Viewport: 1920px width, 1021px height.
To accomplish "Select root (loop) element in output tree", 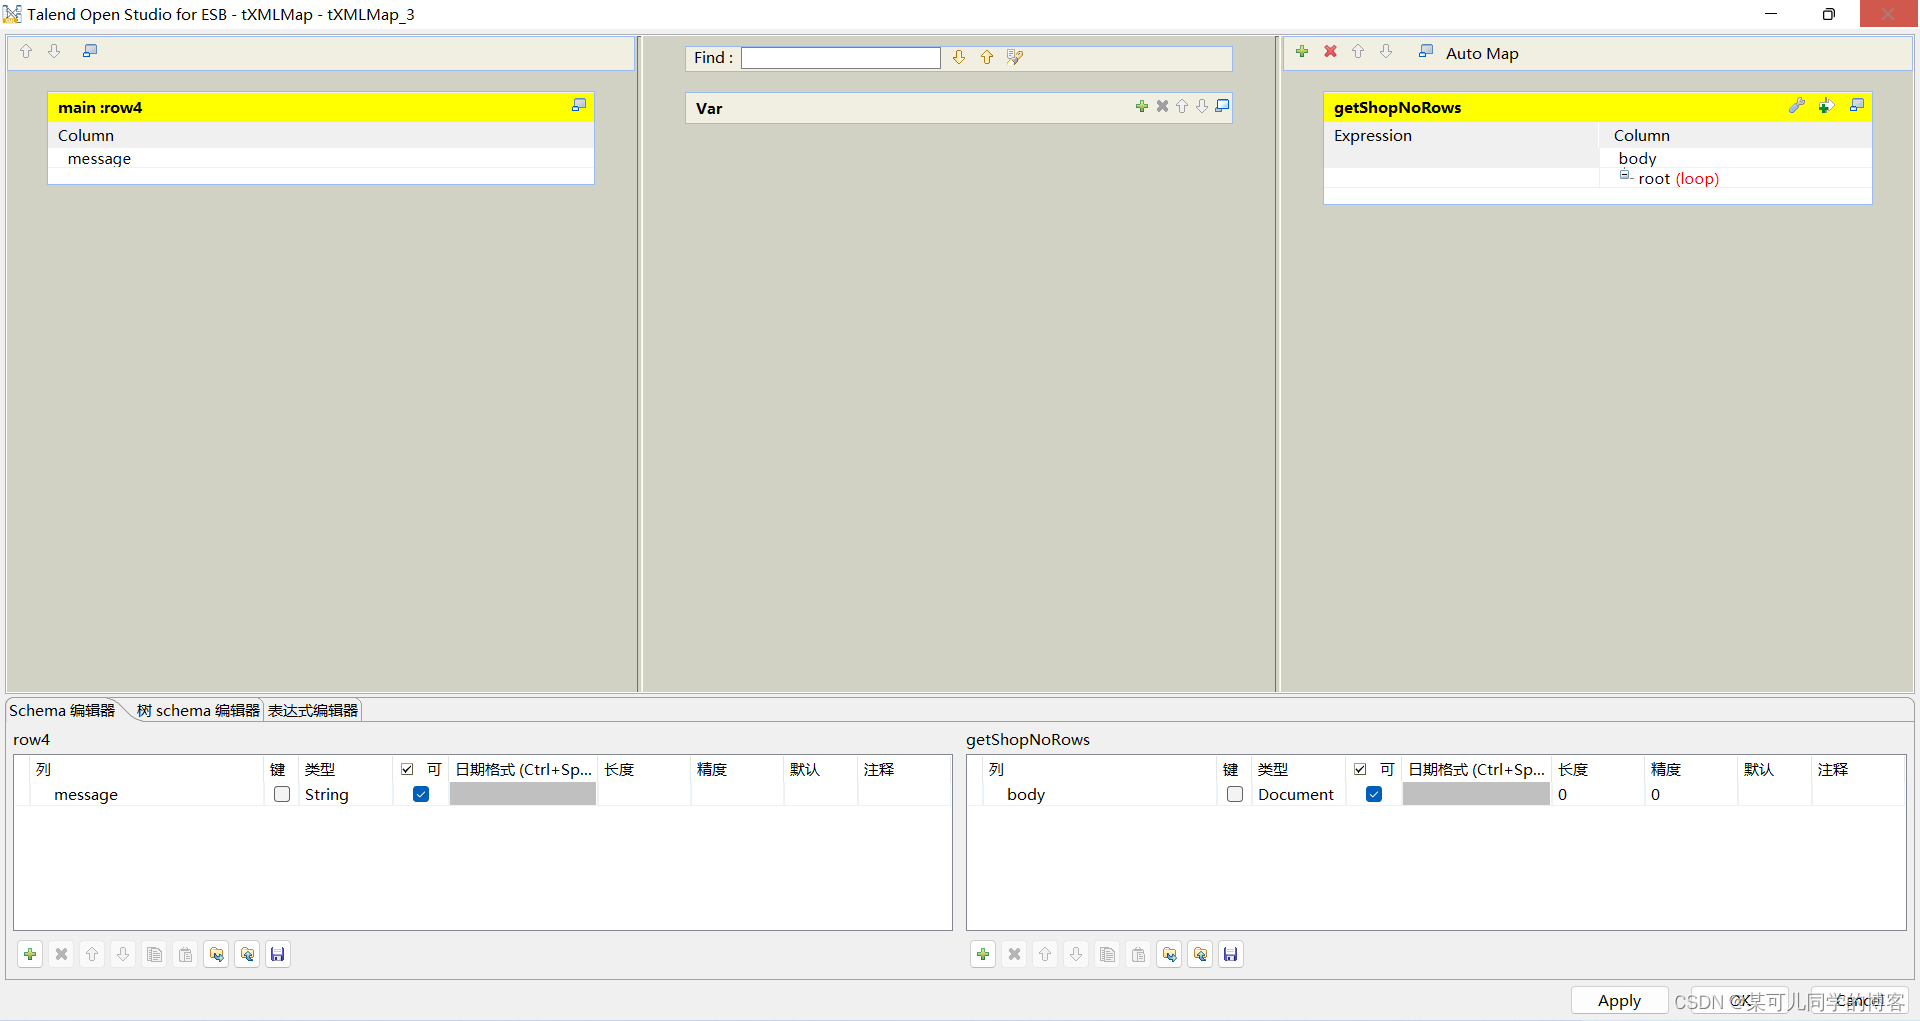I will 1678,178.
